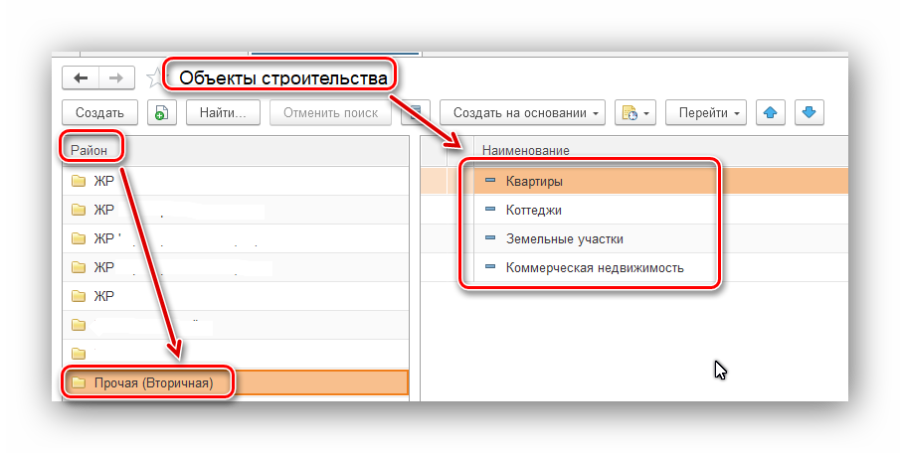Expand the print/report icon dropdown
This screenshot has height=453, width=900.
pos(635,113)
